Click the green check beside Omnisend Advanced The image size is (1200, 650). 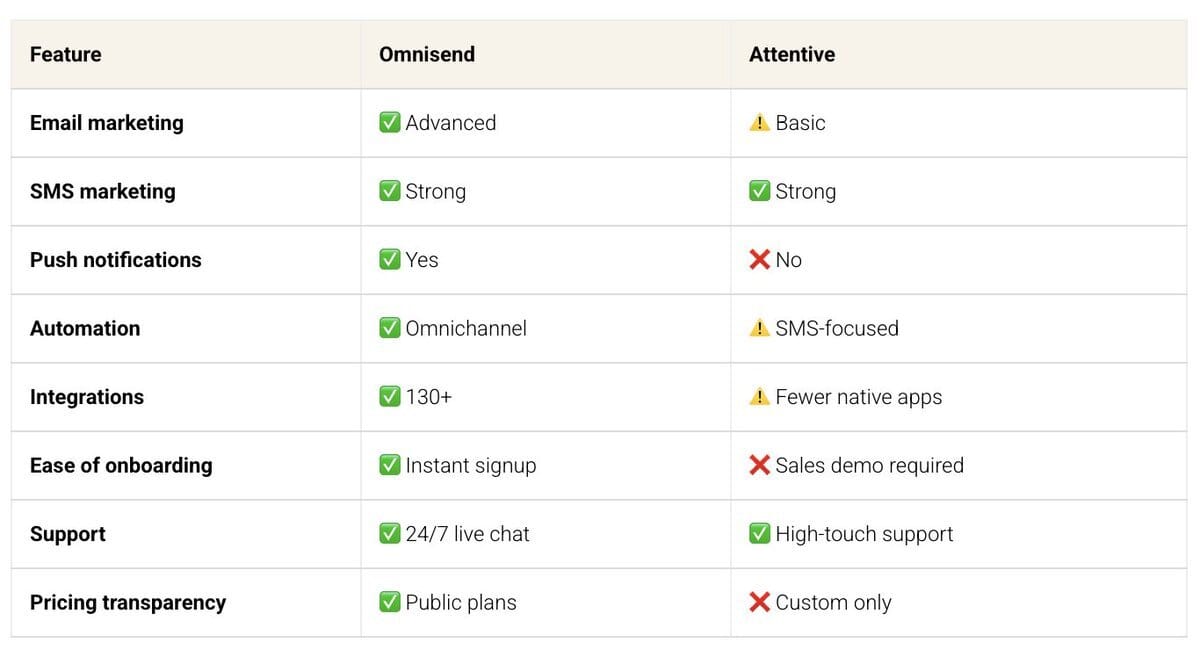click(390, 123)
